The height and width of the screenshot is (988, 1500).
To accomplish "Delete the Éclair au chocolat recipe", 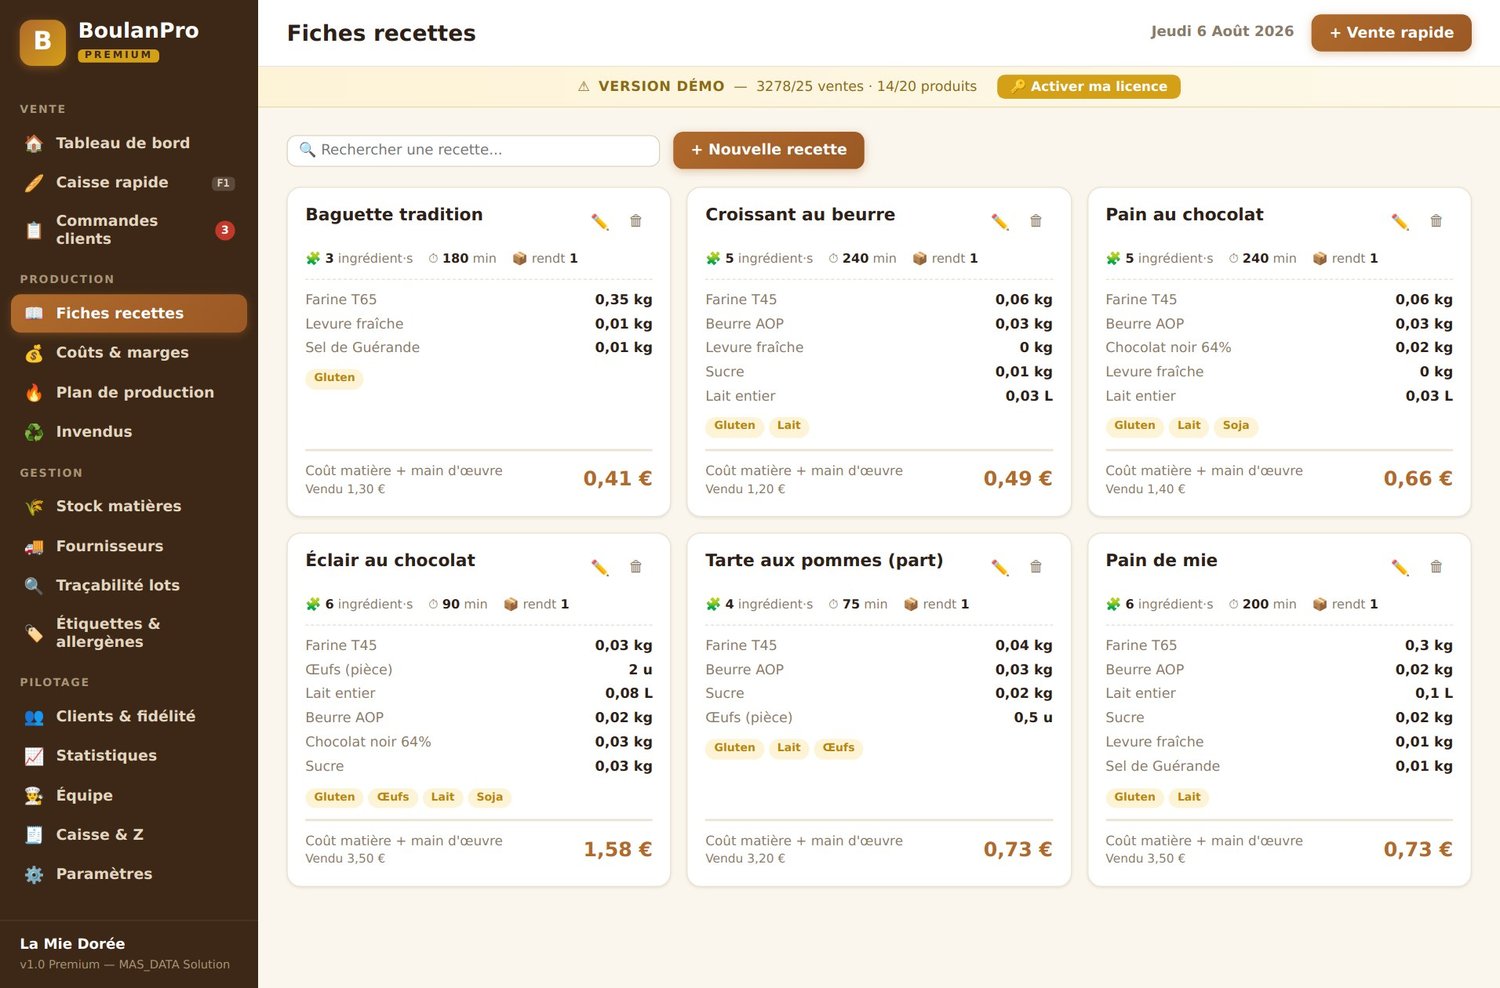I will click(x=636, y=567).
